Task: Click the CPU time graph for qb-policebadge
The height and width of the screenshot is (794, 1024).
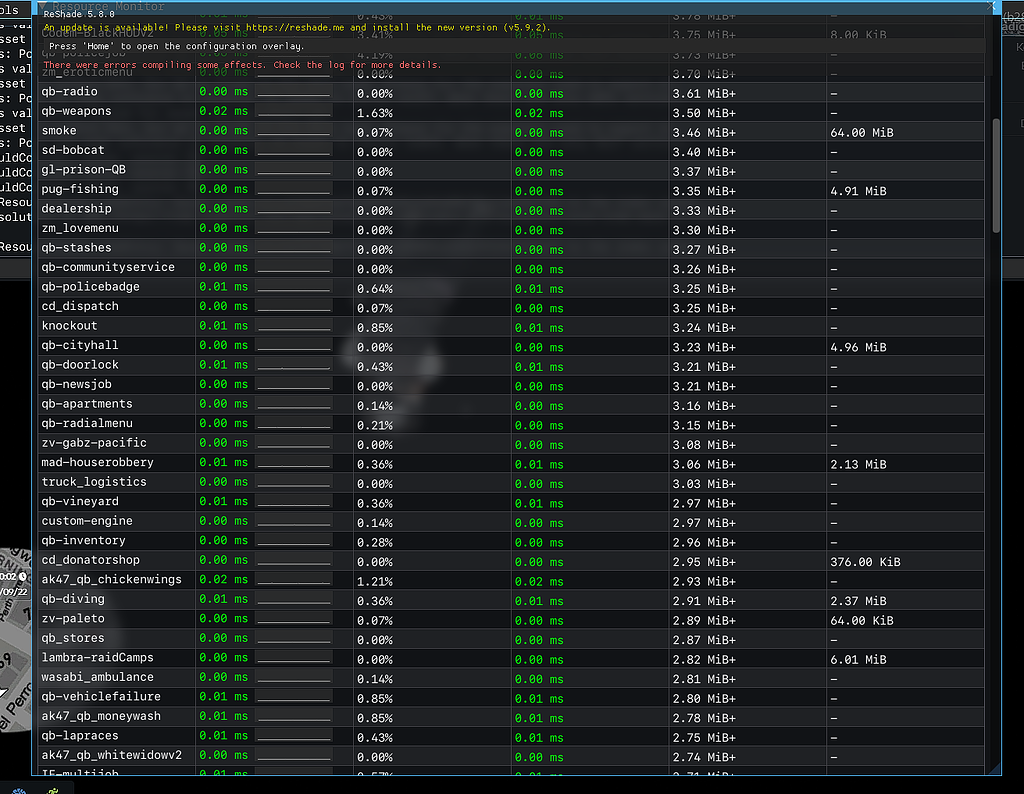Action: point(293,288)
